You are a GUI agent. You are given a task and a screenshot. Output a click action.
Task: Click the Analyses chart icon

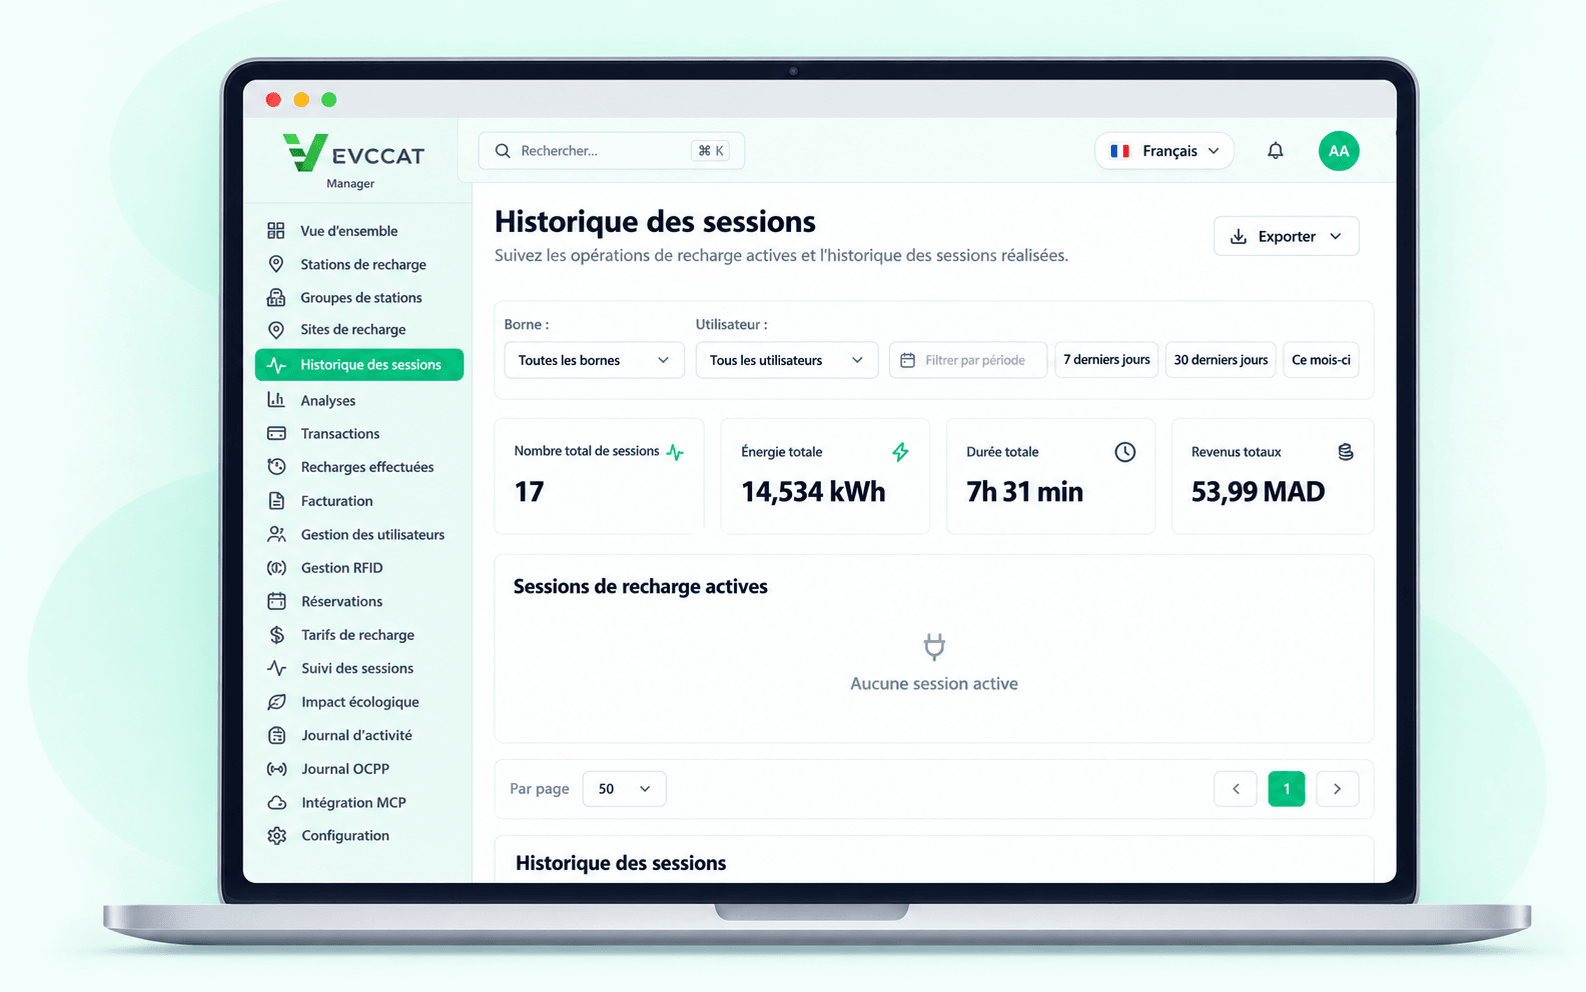pyautogui.click(x=276, y=400)
